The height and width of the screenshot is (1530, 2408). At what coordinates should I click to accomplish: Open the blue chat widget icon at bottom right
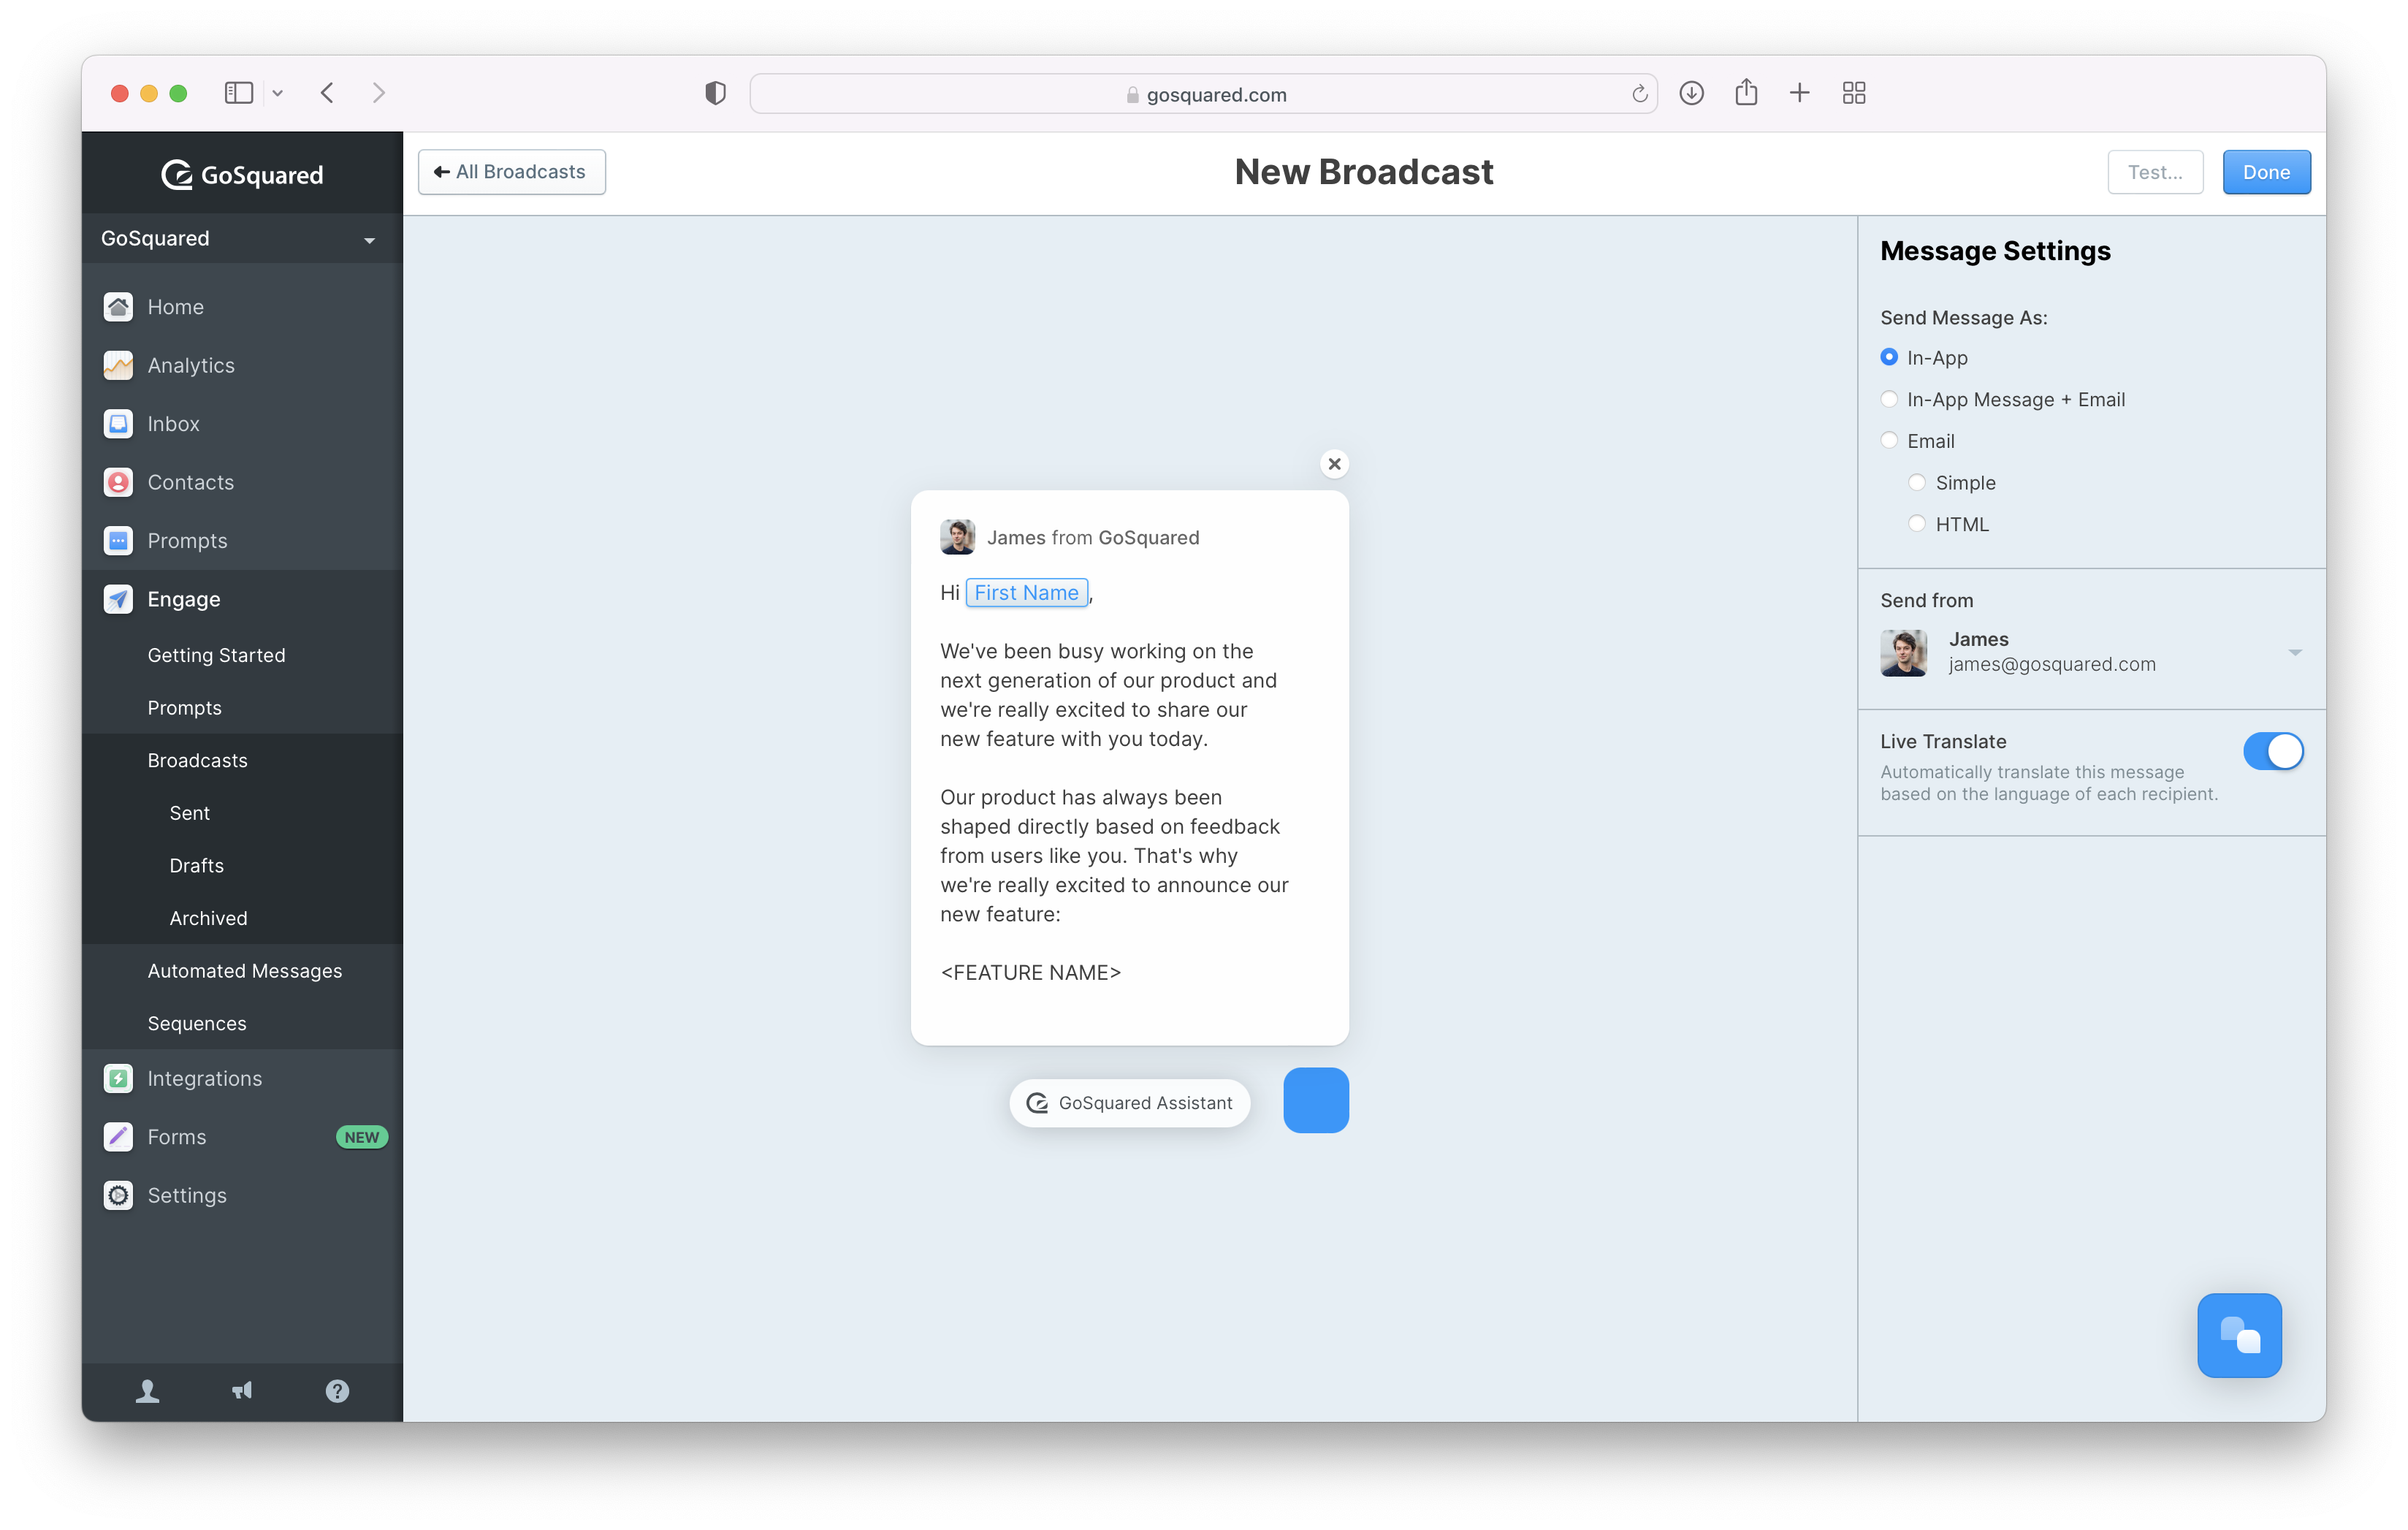2239,1336
